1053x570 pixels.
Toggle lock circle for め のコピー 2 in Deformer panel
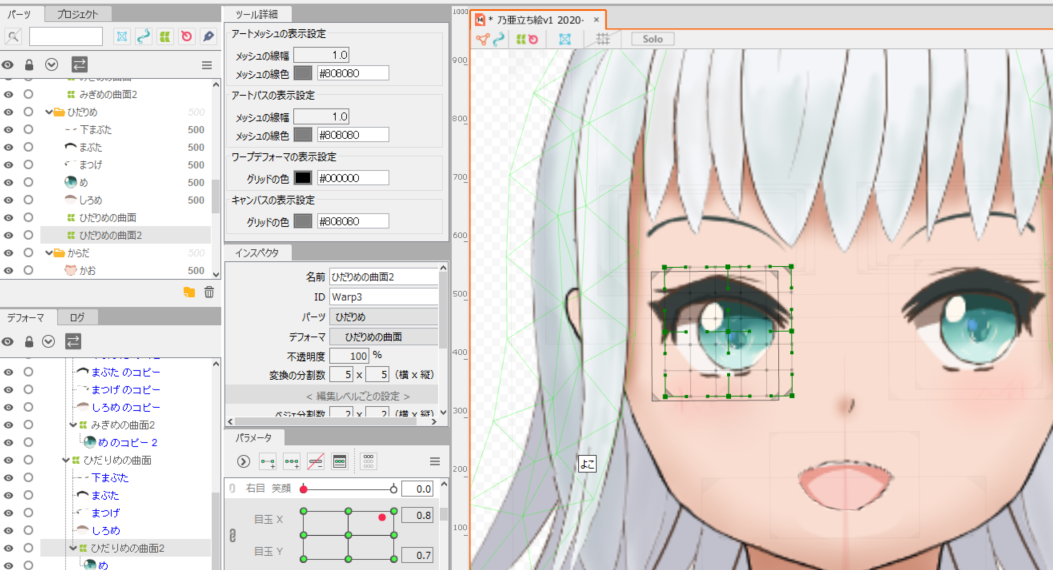click(28, 442)
